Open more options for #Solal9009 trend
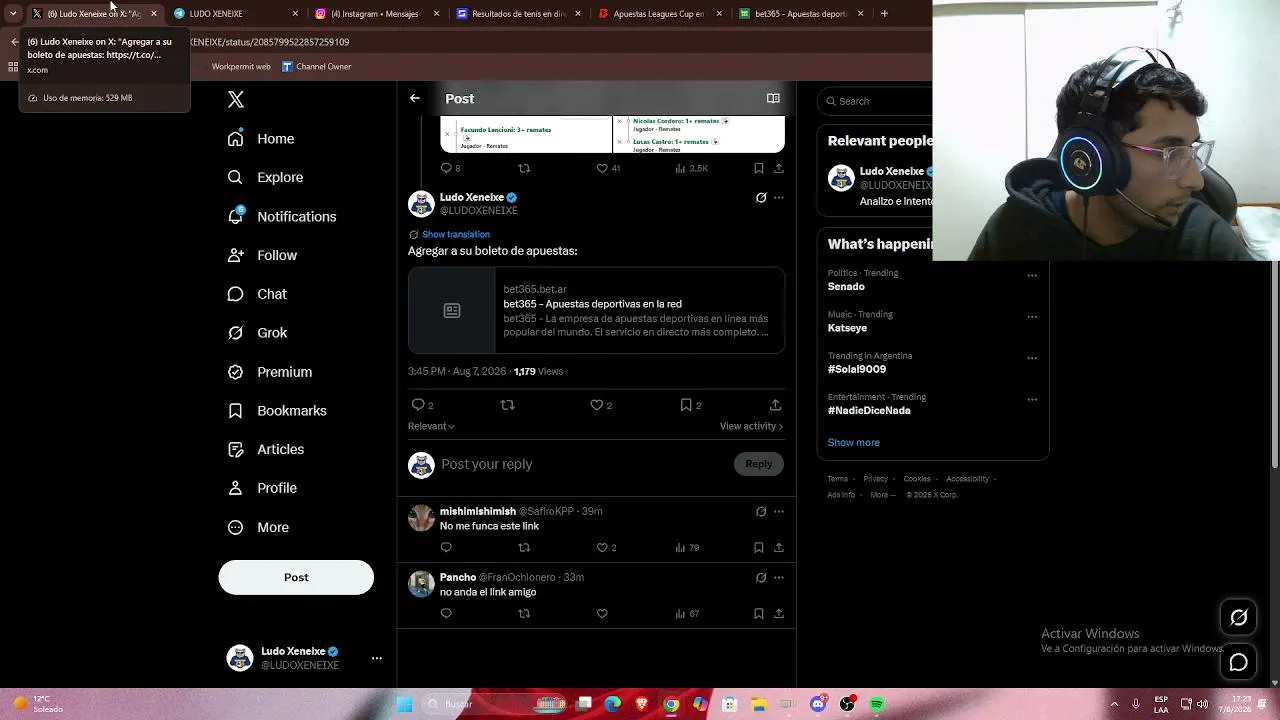This screenshot has width=1280, height=720. (1032, 358)
